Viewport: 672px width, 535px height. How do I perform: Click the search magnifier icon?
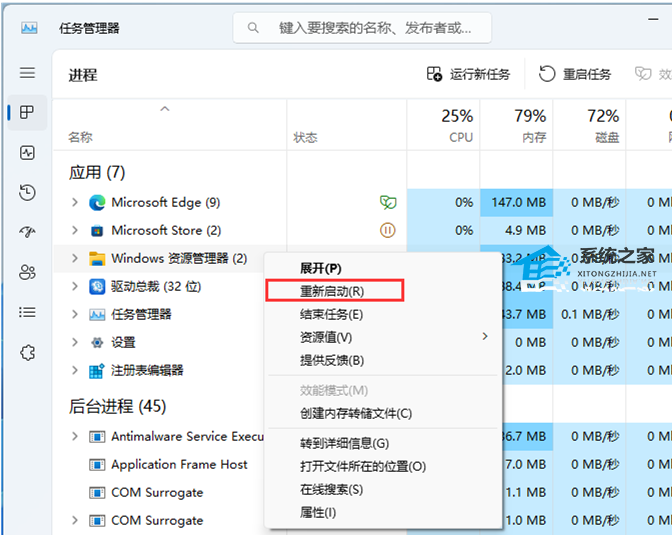pos(253,28)
